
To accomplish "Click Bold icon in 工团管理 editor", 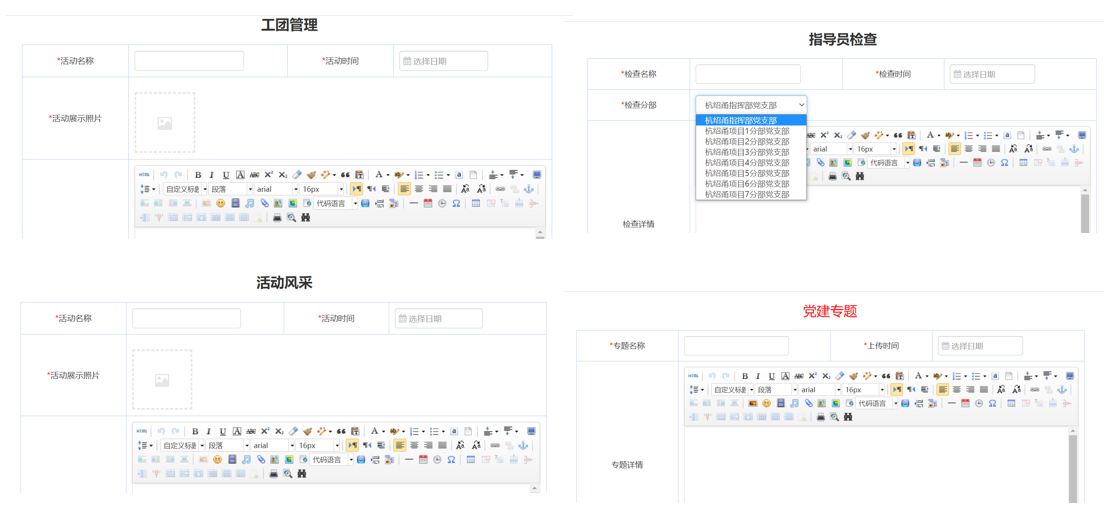I will pyautogui.click(x=198, y=175).
